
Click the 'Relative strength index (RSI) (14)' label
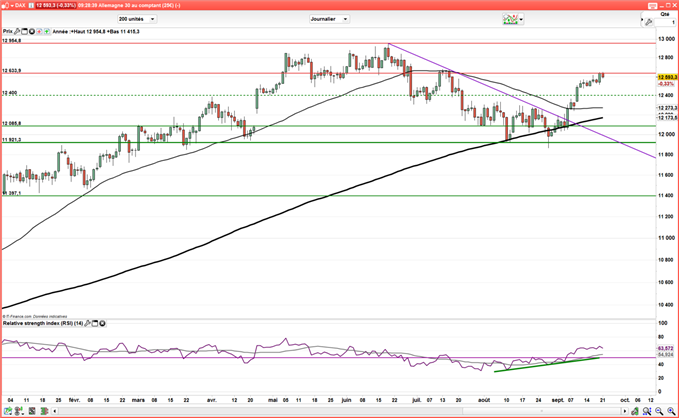click(43, 323)
